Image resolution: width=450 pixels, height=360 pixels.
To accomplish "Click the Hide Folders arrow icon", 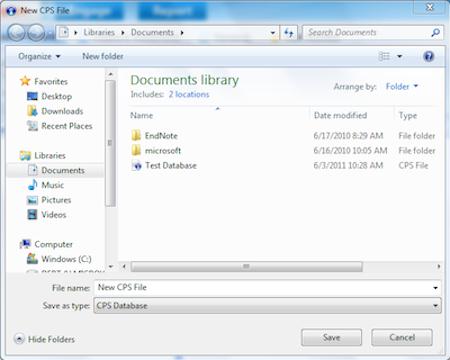I will coord(19,339).
